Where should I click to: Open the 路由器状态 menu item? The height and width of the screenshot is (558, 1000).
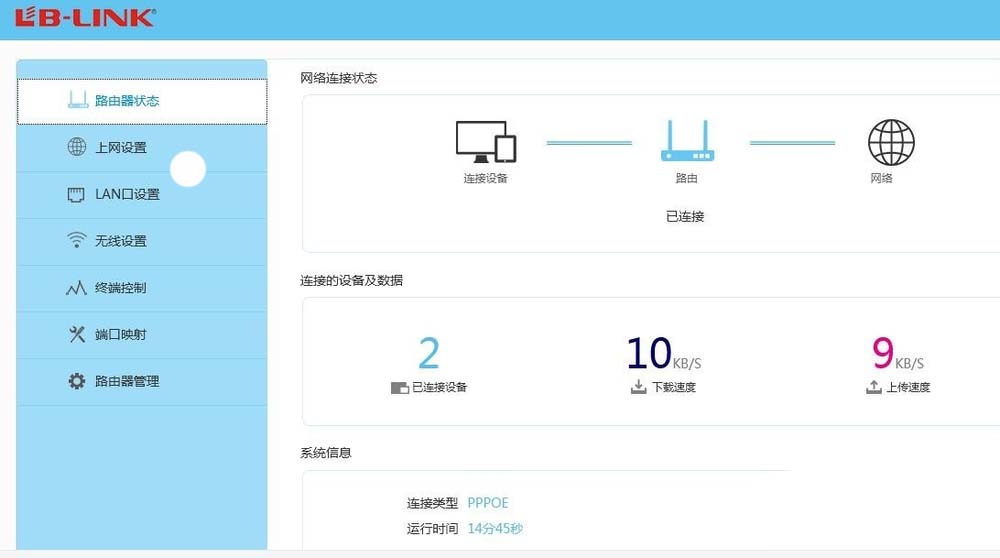coord(142,101)
